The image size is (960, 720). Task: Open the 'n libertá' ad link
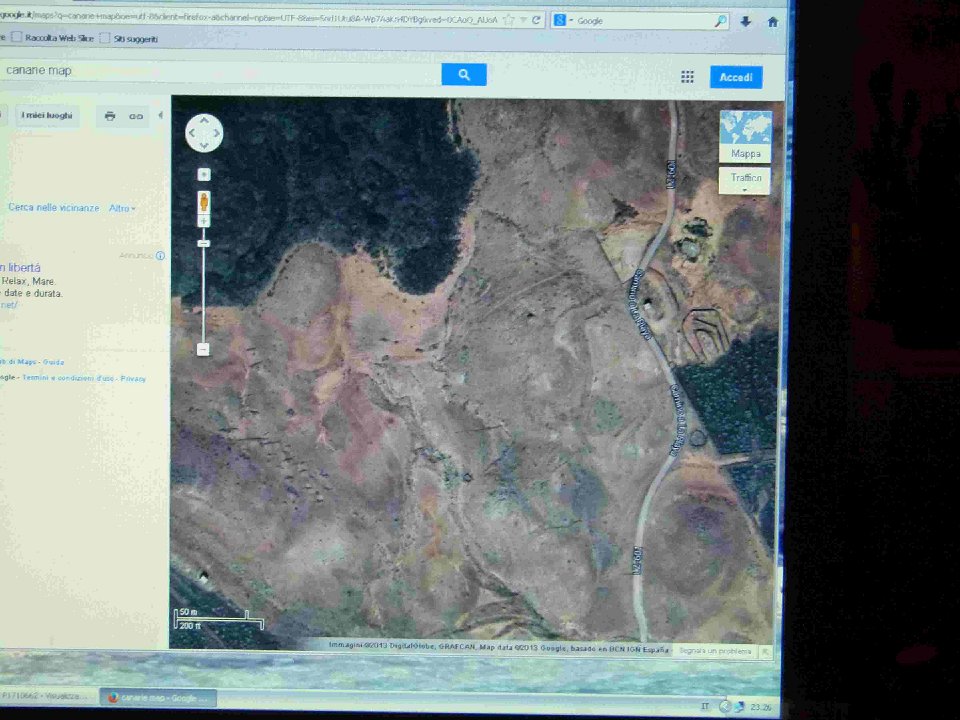20,268
